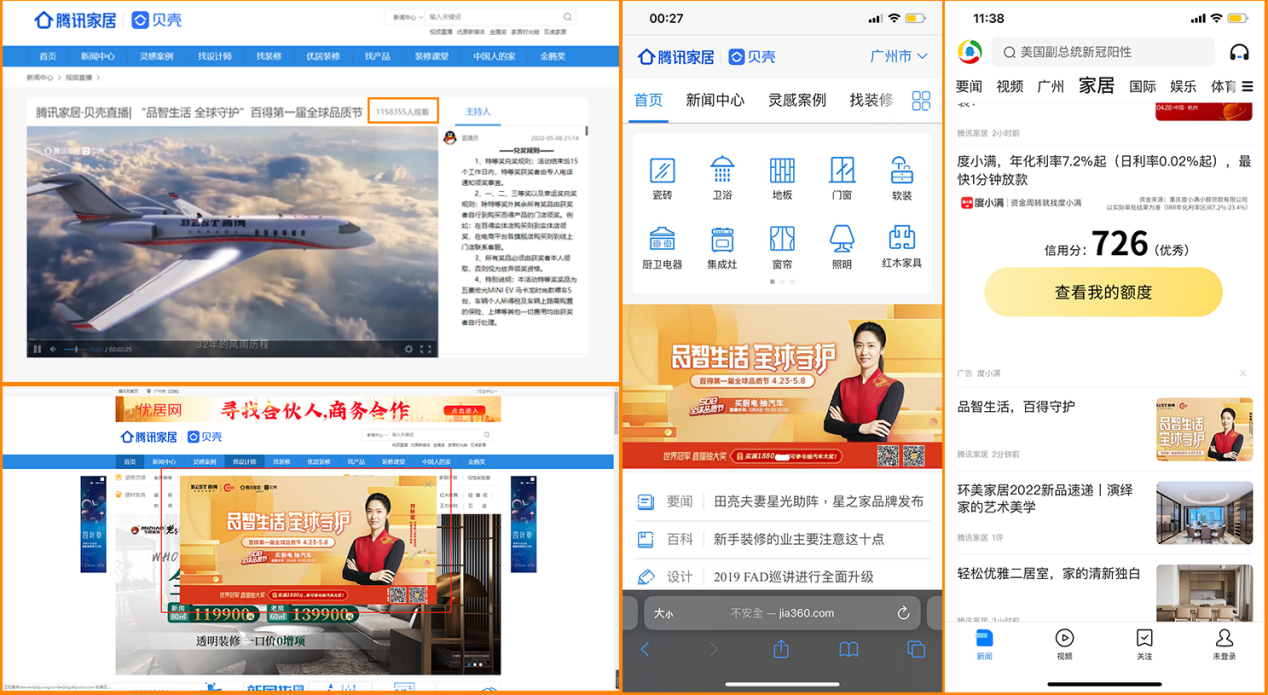Screen dimensions: 1268x695
Task: Enter fullscreen on the video player
Action: click(426, 349)
